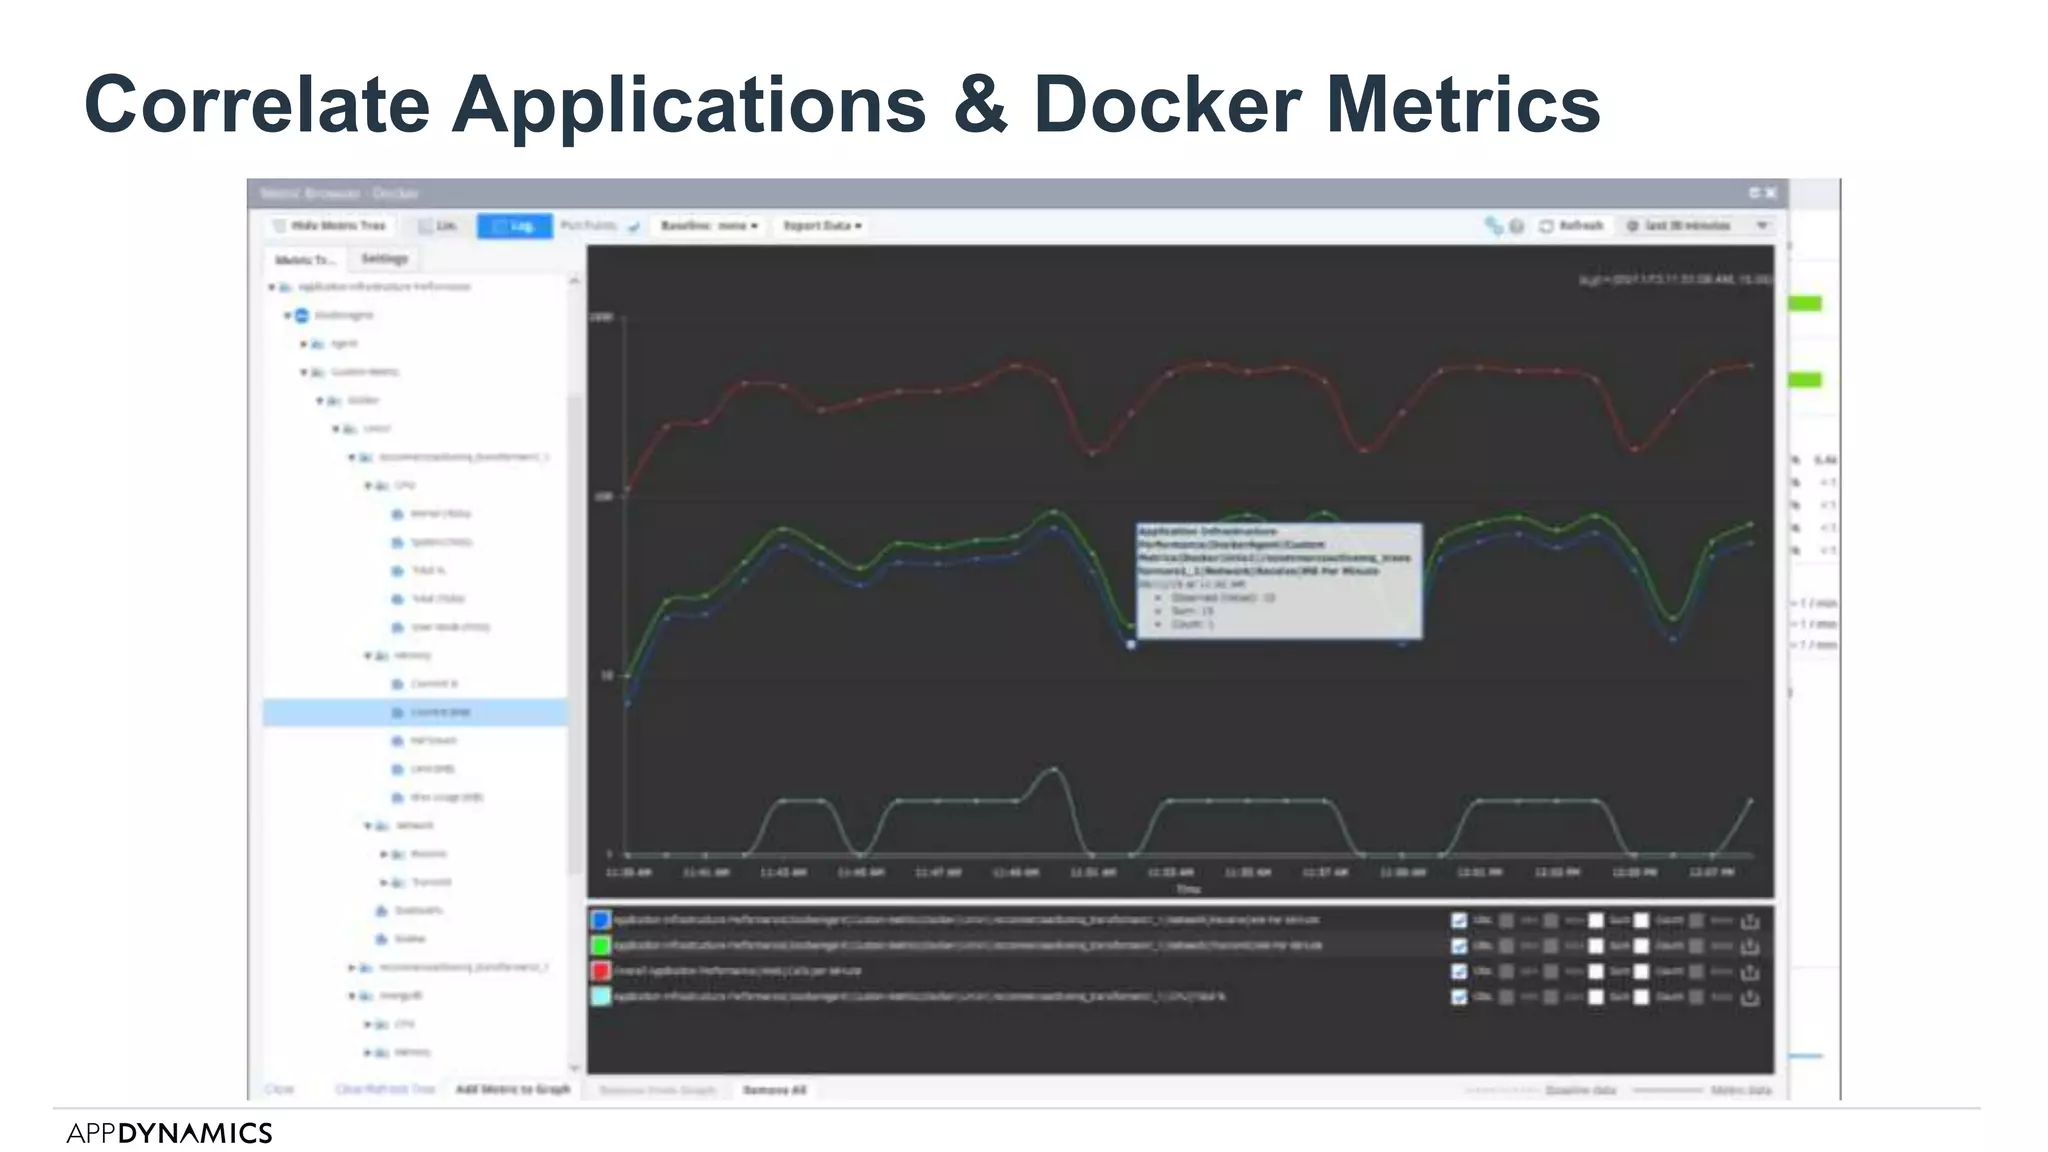The height and width of the screenshot is (1152, 2048).
Task: Toggle the Plot Points checkbox
Action: tap(633, 227)
